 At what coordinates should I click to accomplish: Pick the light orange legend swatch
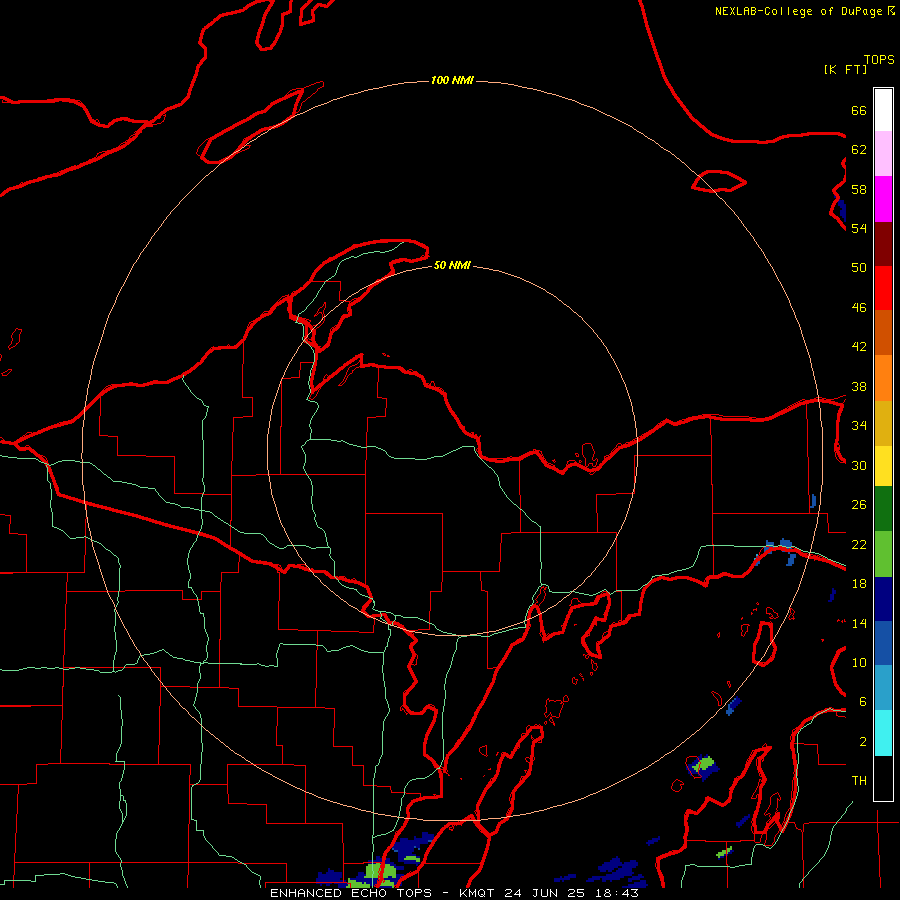pyautogui.click(x=883, y=378)
